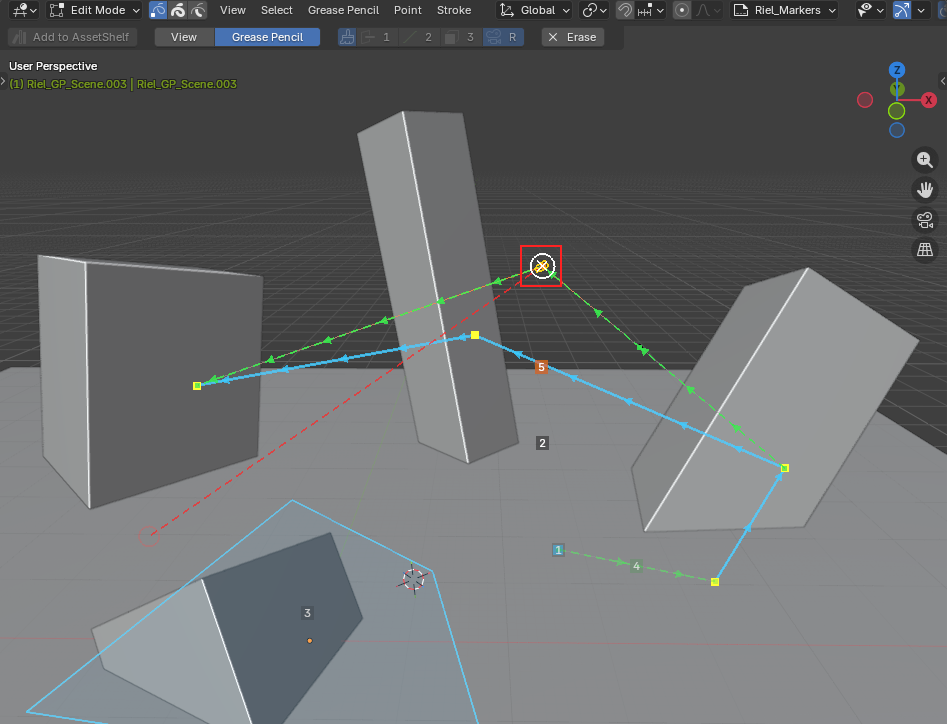
Task: Open selectability and visibility dropdown
Action: point(871,10)
